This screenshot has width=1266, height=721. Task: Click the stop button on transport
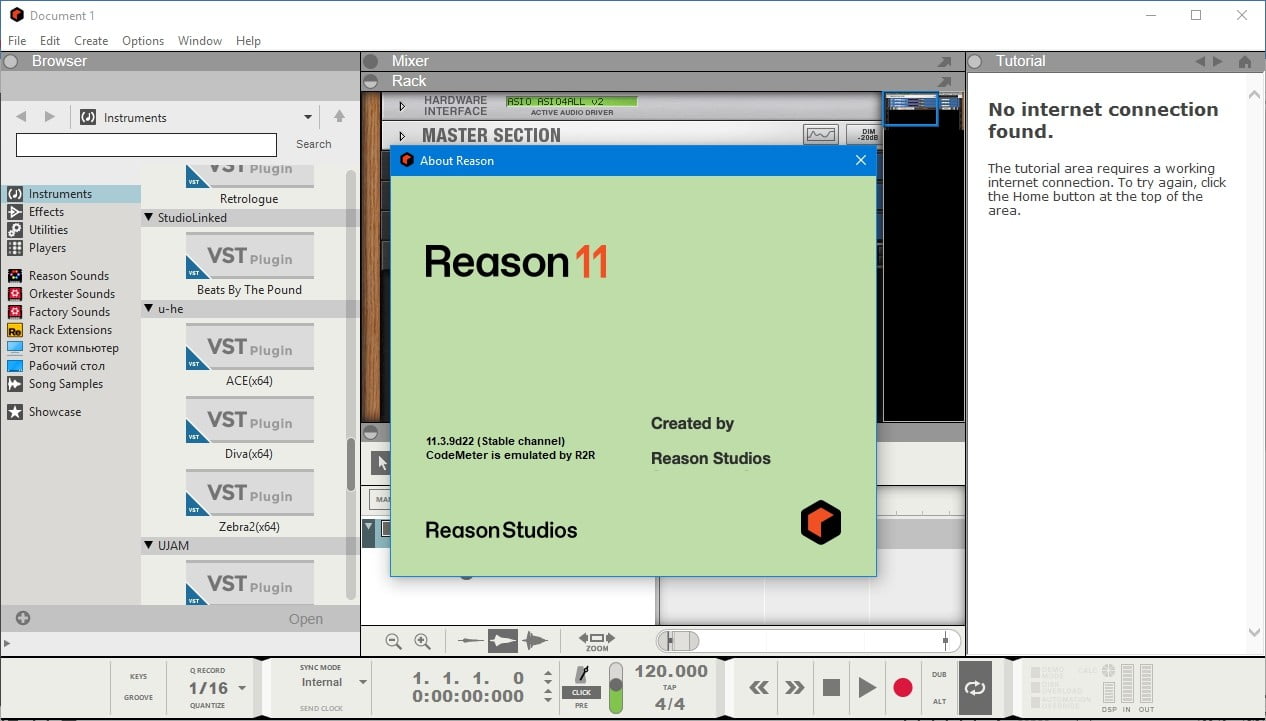[831, 687]
